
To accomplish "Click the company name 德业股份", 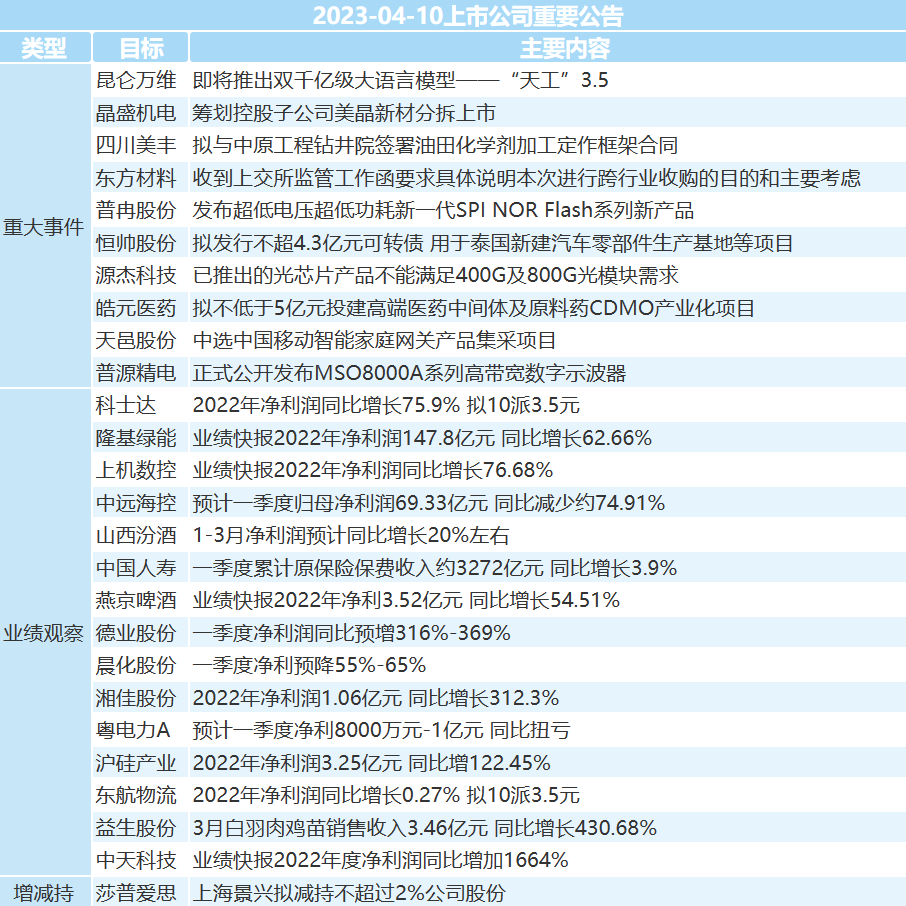I will pyautogui.click(x=136, y=633).
